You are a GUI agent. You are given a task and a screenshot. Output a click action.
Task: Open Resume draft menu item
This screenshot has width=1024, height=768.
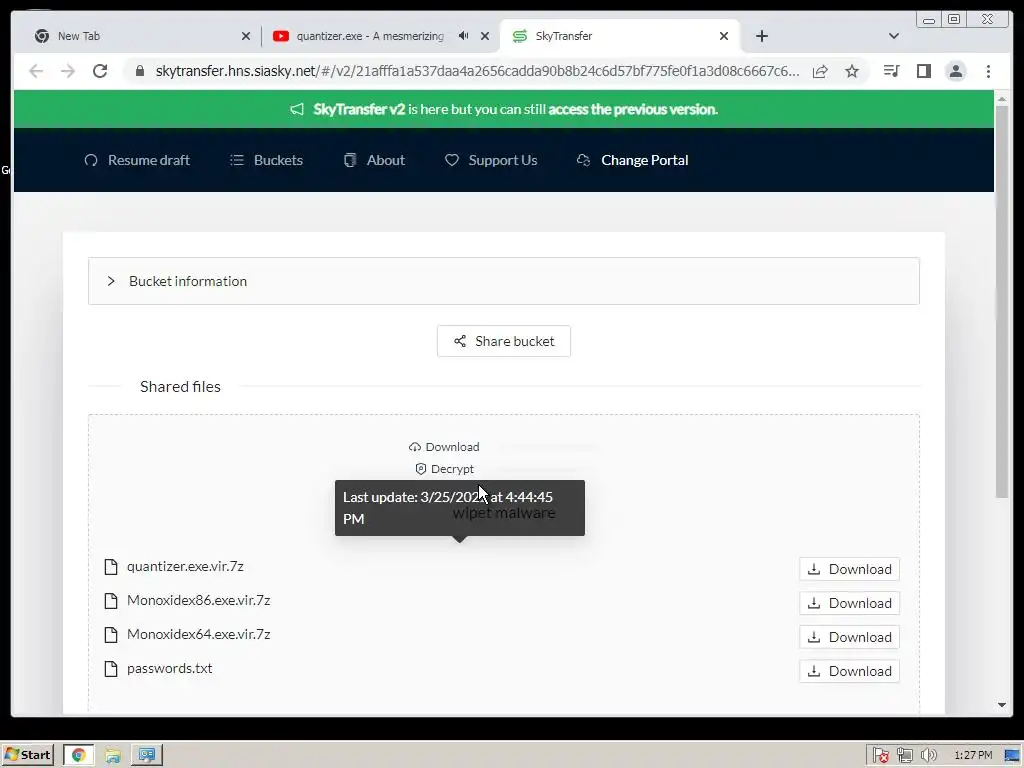tap(136, 160)
